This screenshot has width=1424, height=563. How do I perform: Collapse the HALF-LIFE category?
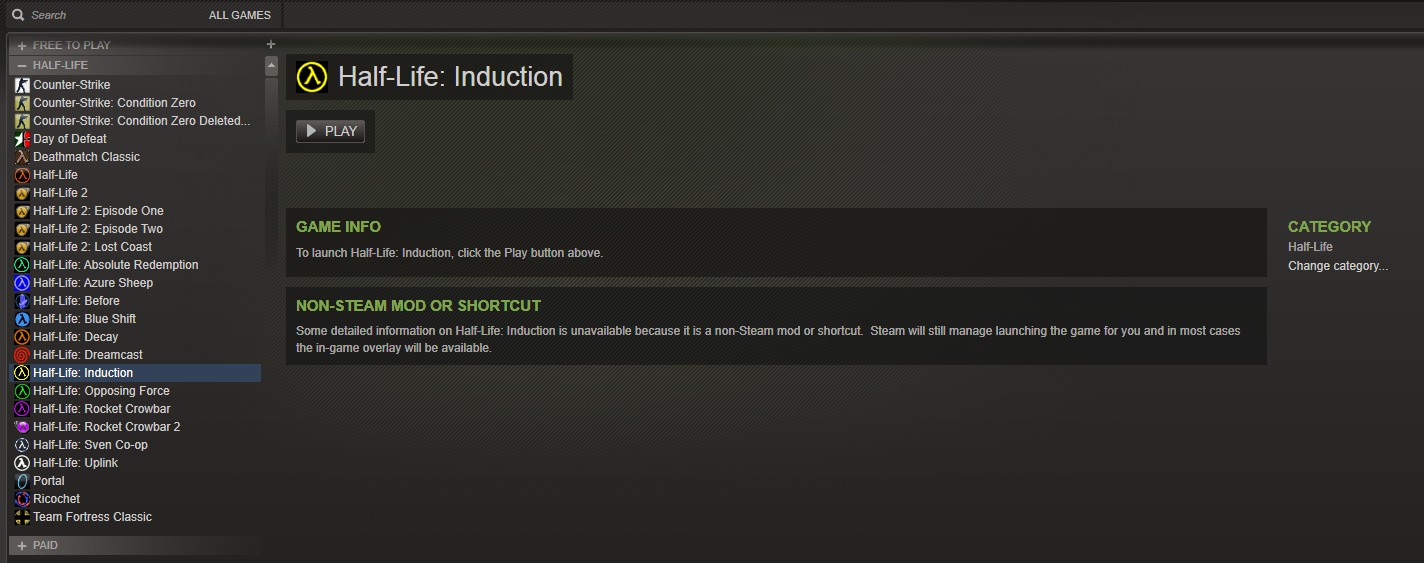(22, 65)
